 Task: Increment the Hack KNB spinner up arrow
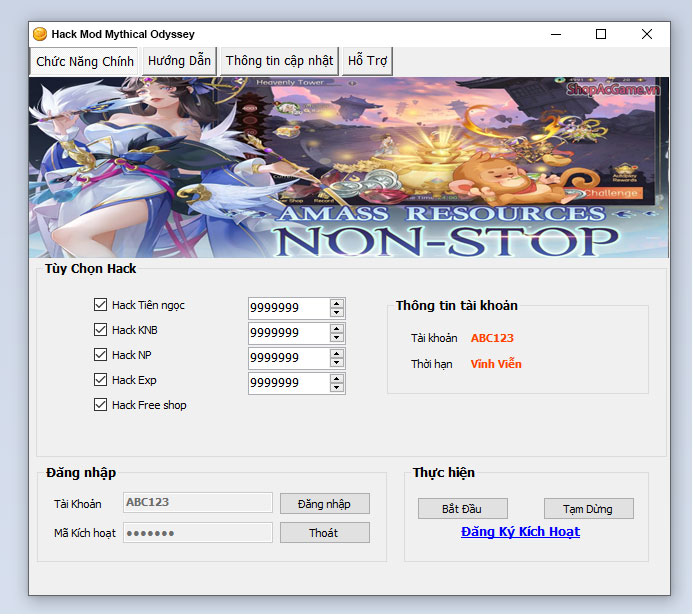337,328
